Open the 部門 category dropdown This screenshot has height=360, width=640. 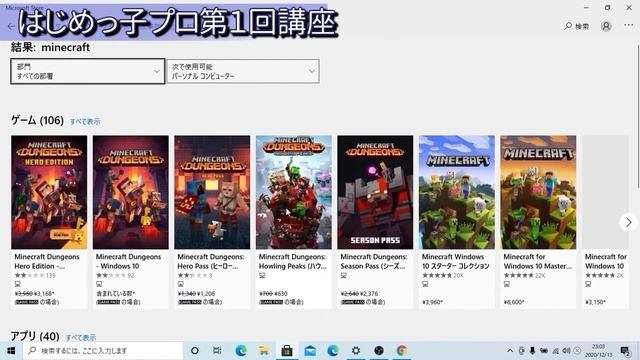click(x=88, y=71)
